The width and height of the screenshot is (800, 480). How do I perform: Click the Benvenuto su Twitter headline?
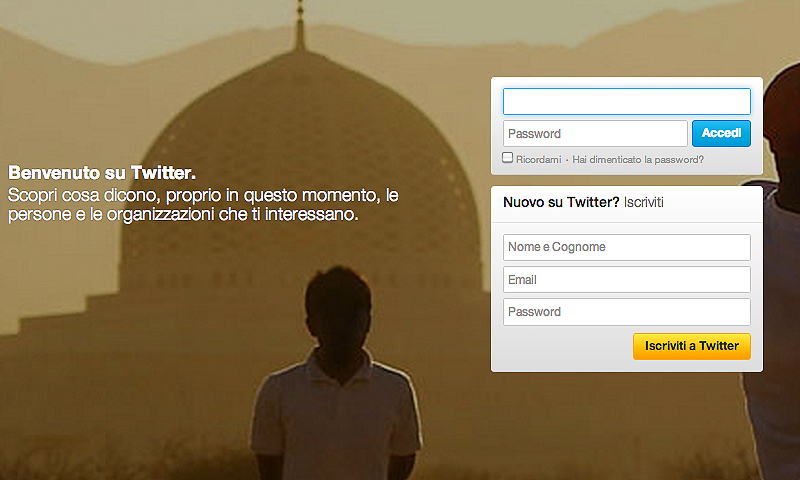[102, 173]
